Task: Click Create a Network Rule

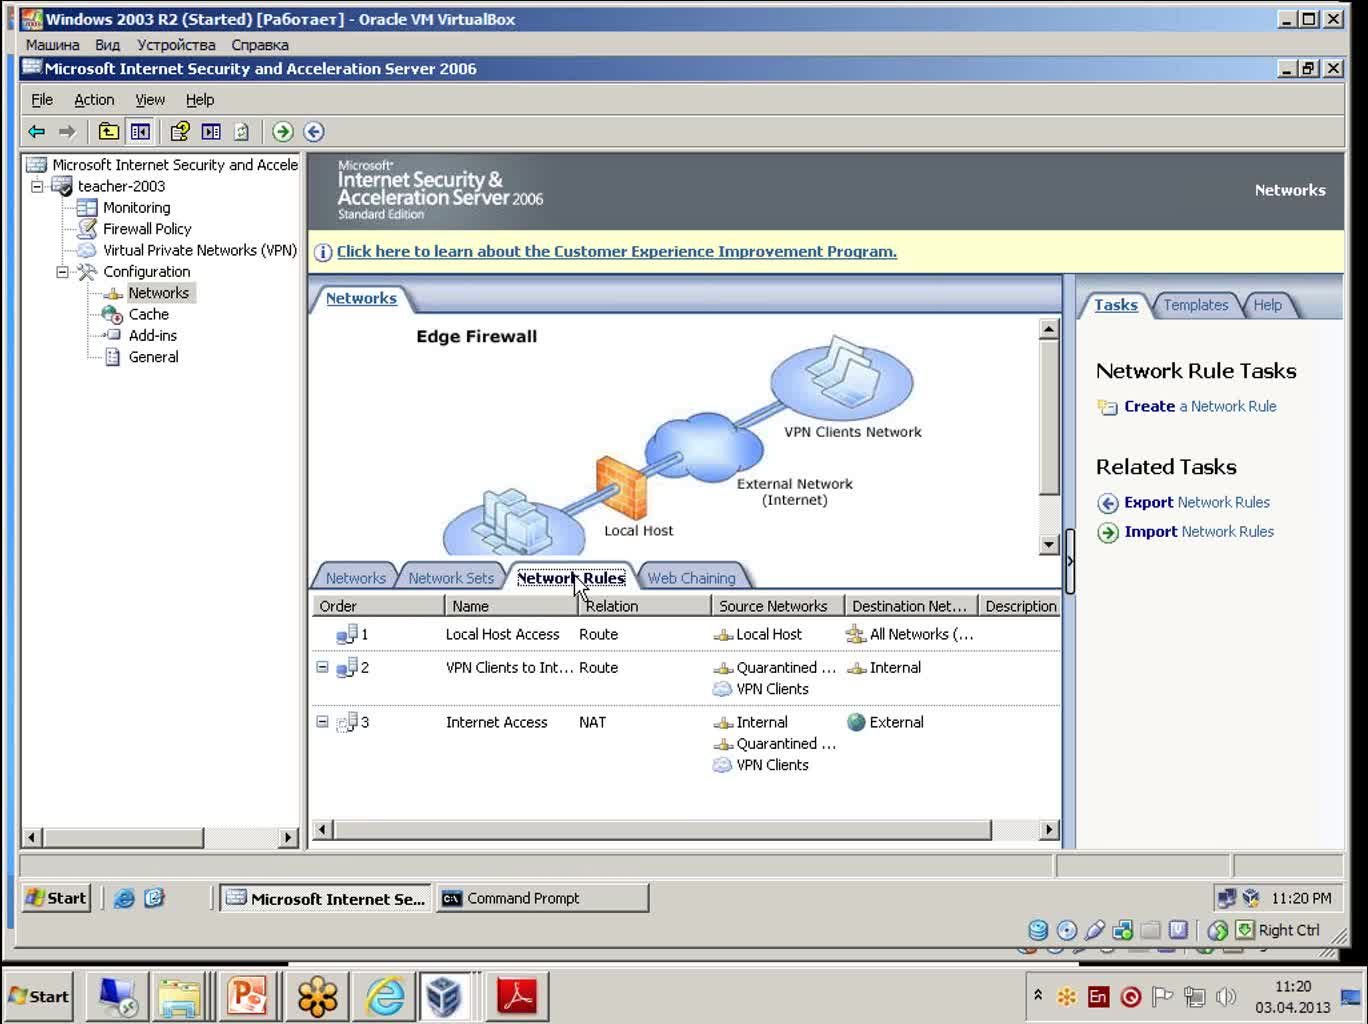Action: 1200,406
